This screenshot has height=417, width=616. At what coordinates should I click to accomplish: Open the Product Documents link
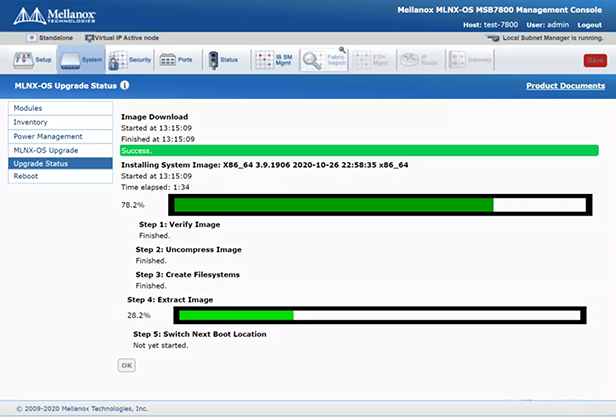click(x=565, y=86)
